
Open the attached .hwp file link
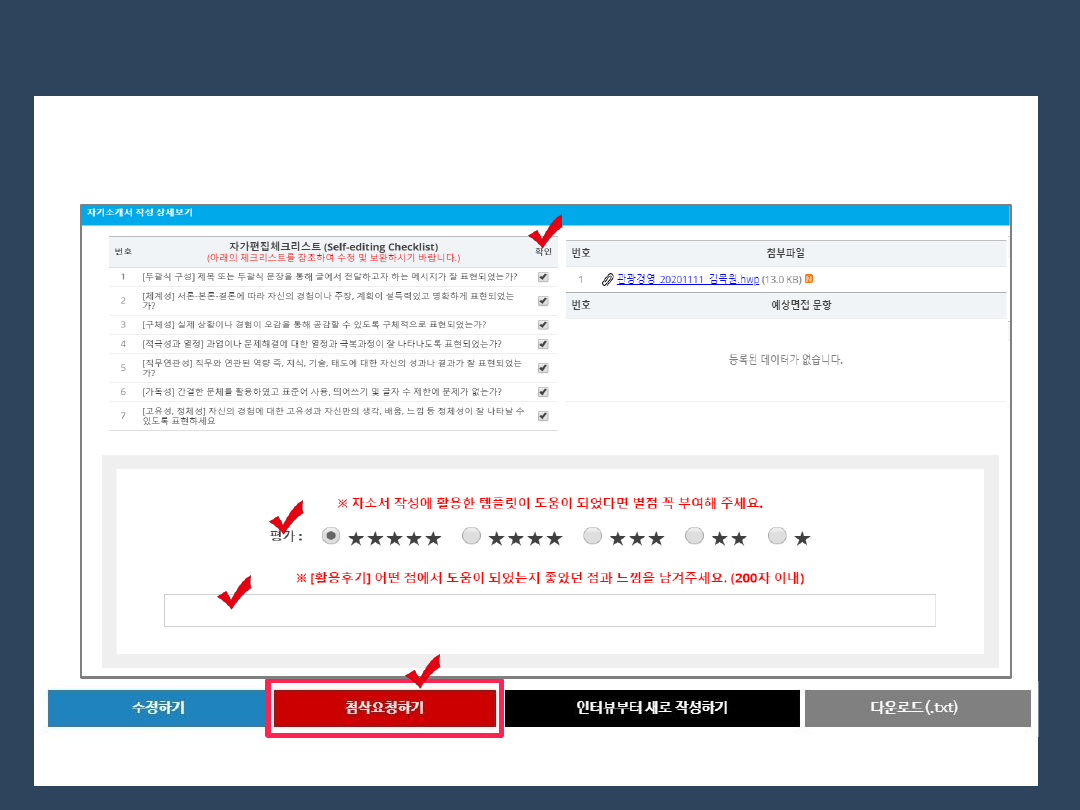pos(687,279)
